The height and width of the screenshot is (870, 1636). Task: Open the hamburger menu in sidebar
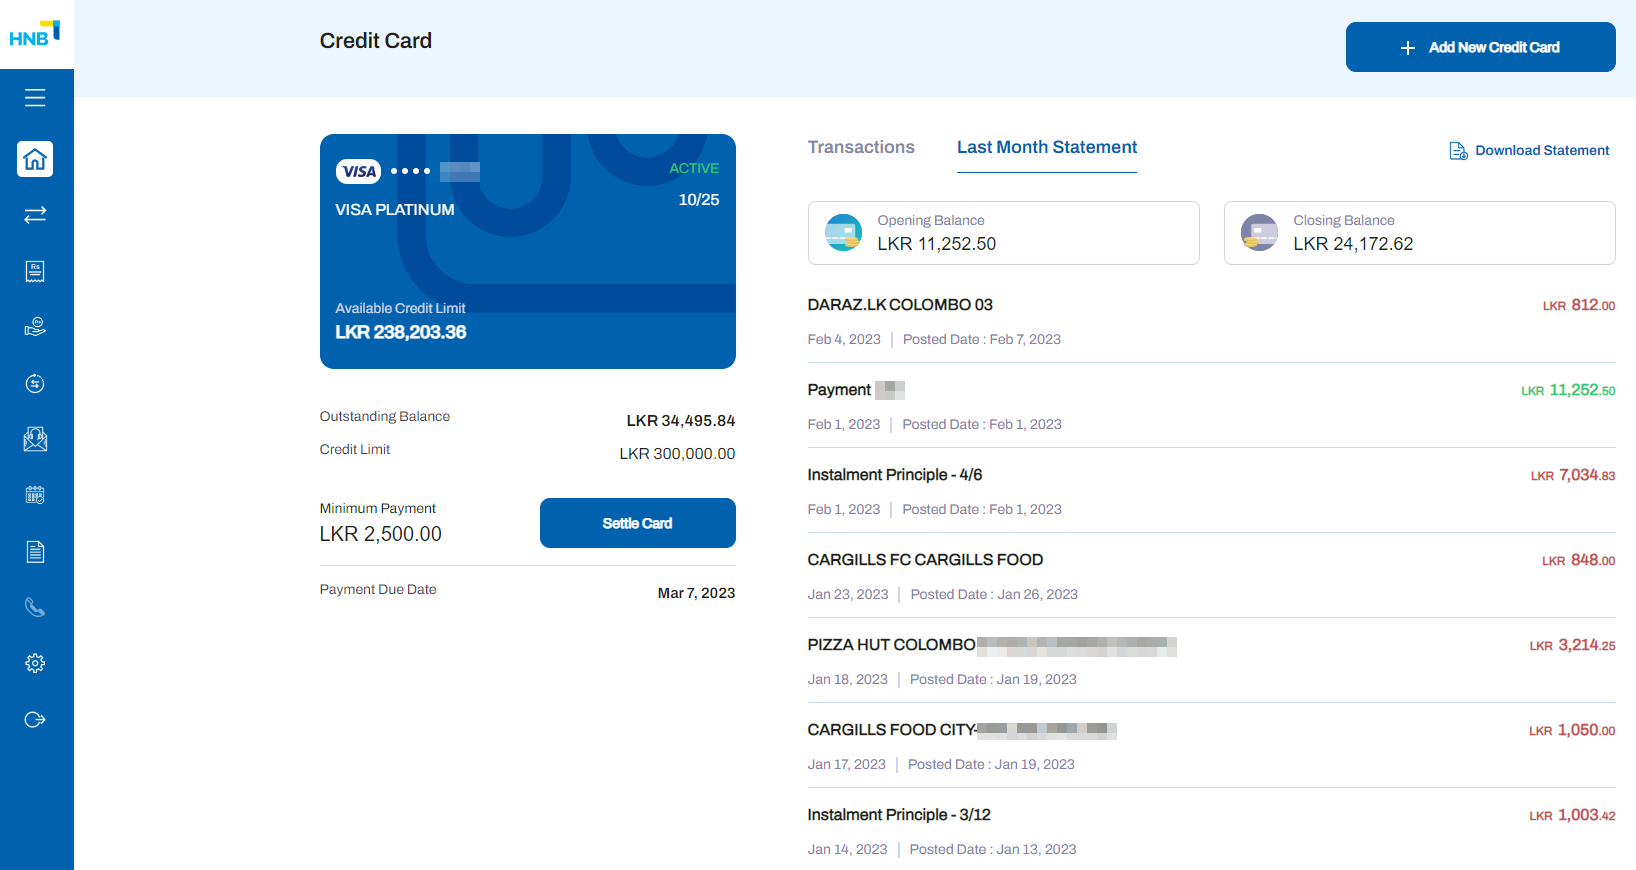[35, 98]
